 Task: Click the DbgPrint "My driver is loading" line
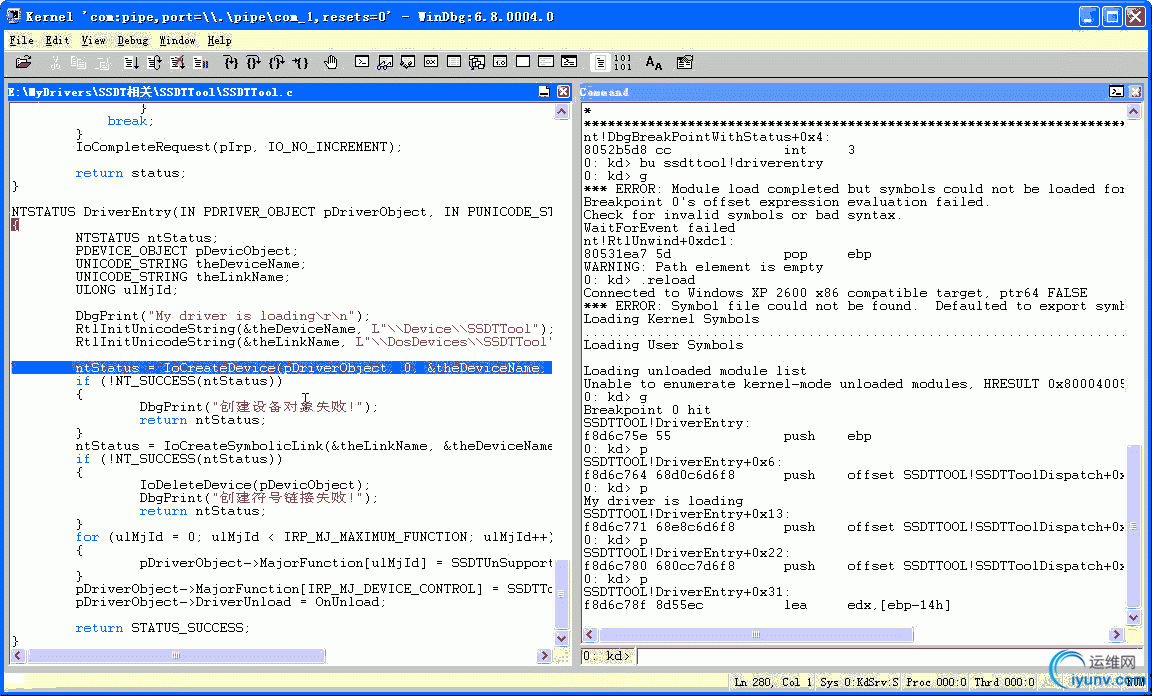tap(223, 316)
